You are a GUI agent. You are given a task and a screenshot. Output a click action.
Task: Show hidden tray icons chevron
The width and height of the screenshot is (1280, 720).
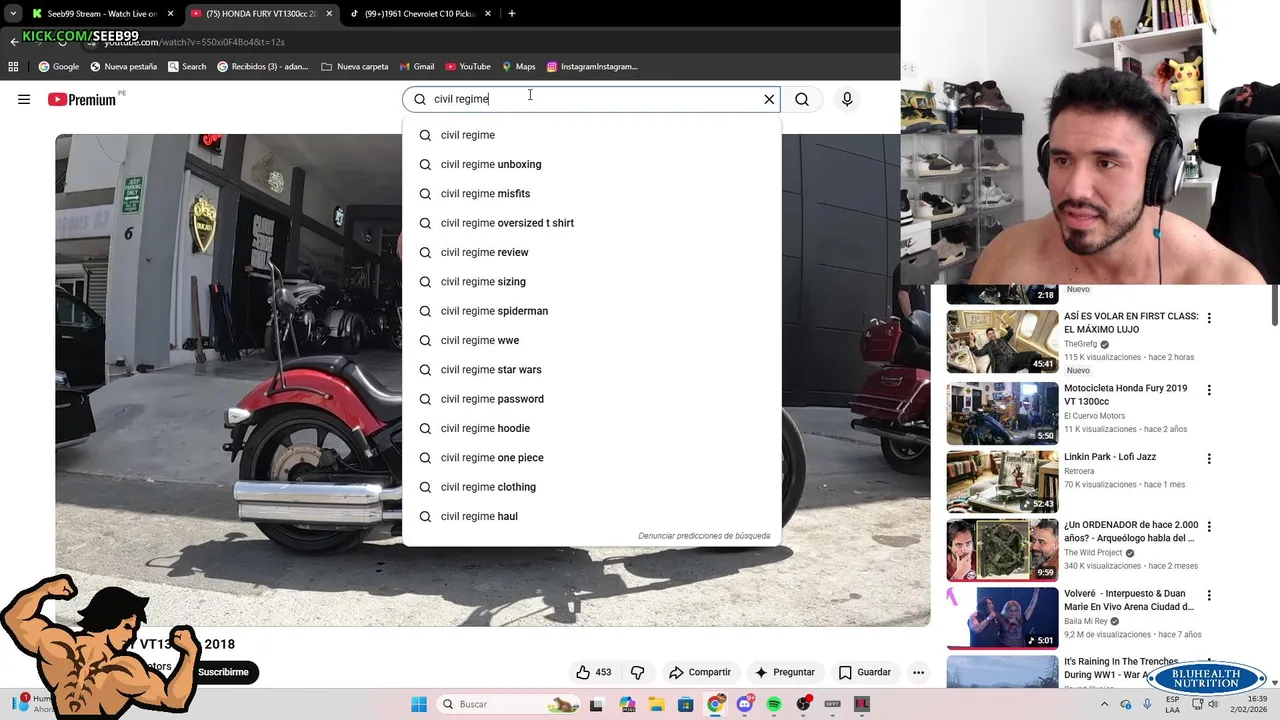pos(1107,704)
